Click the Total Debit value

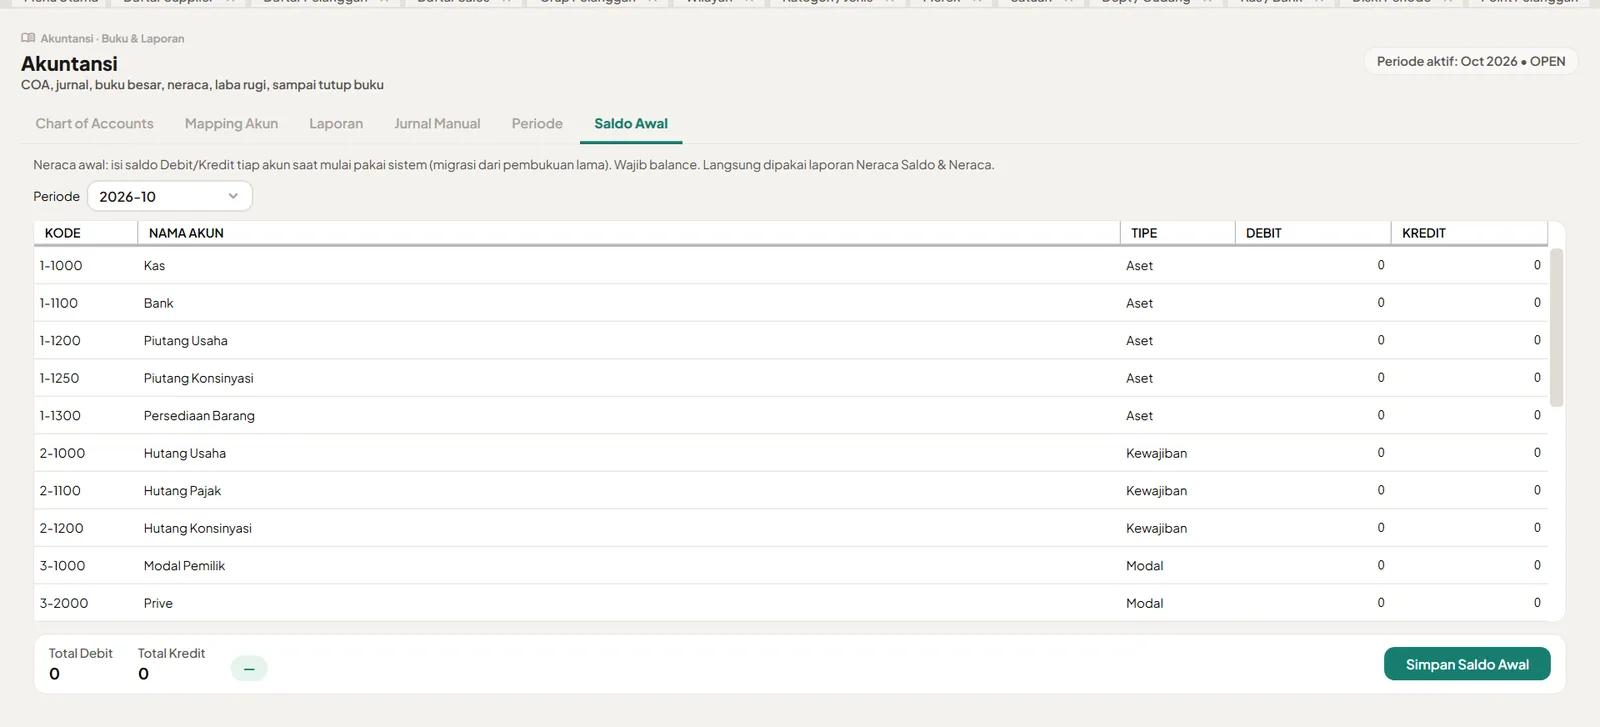click(x=54, y=674)
